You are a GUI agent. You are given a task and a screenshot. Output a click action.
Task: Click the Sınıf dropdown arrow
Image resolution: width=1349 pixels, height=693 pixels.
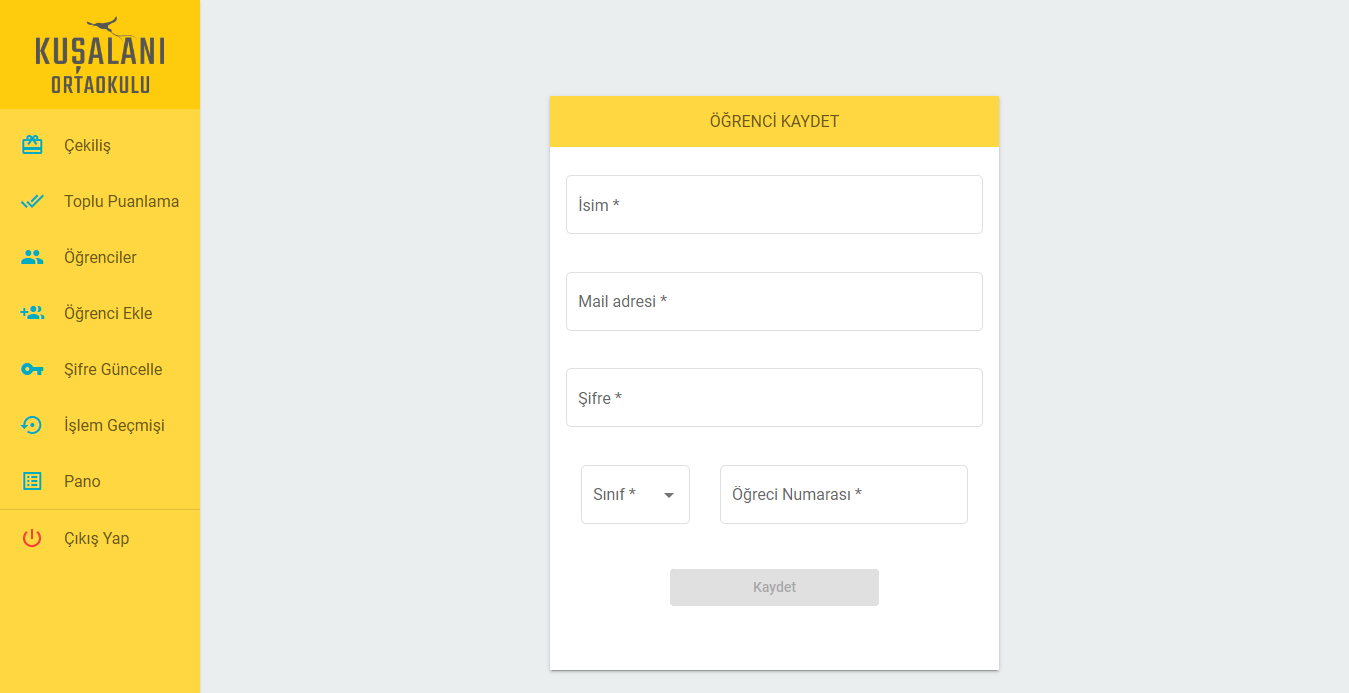pyautogui.click(x=669, y=495)
